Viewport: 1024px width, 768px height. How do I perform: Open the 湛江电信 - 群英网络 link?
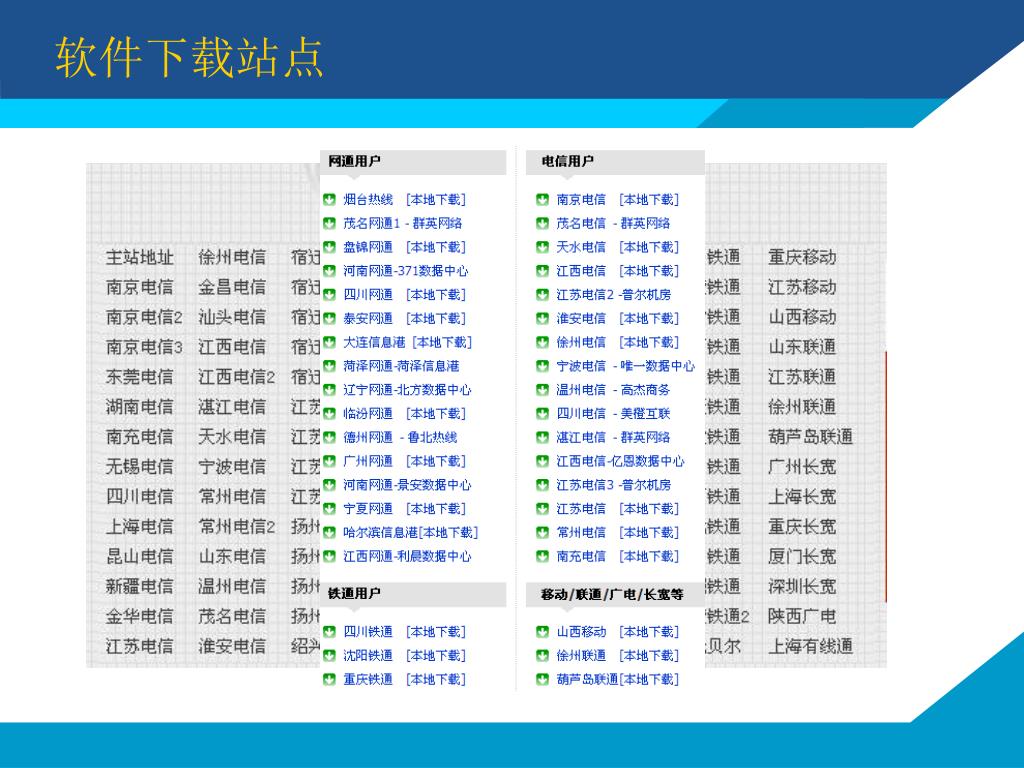[613, 438]
